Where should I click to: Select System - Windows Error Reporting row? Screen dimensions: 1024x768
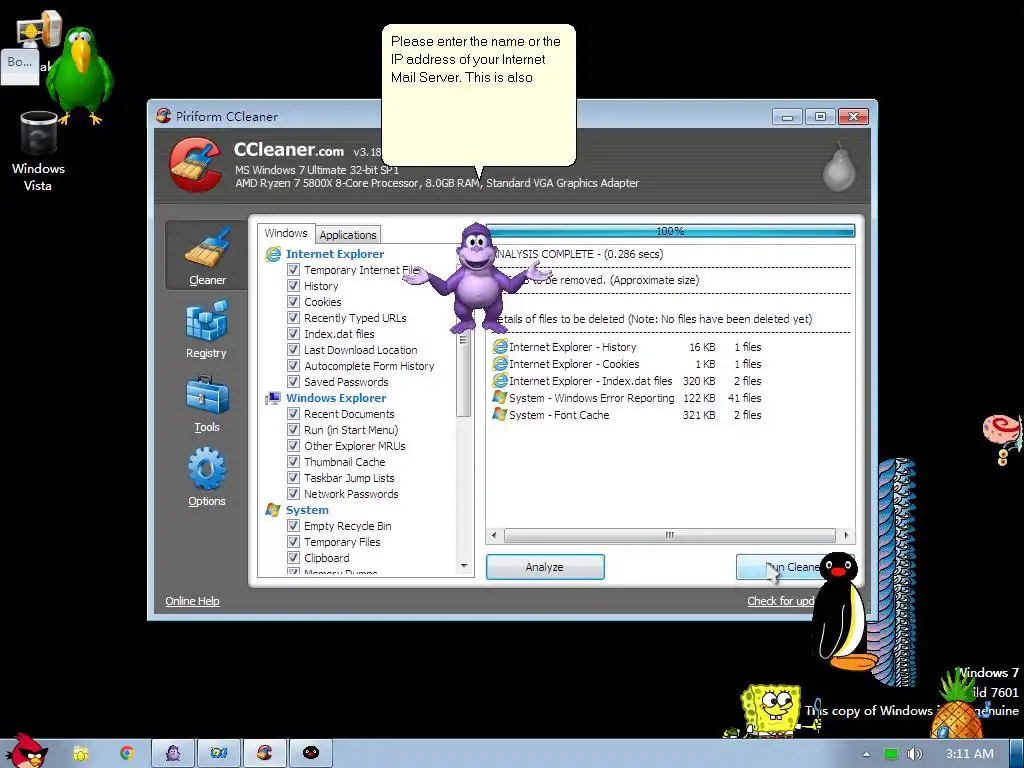point(627,398)
